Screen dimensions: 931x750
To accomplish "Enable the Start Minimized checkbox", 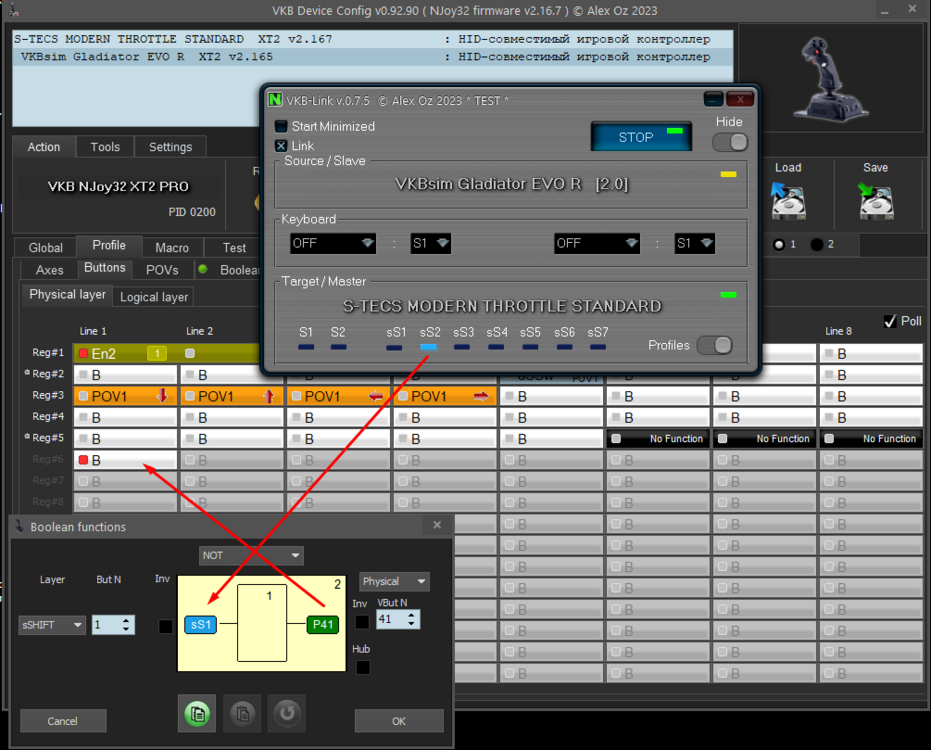I will click(x=281, y=126).
